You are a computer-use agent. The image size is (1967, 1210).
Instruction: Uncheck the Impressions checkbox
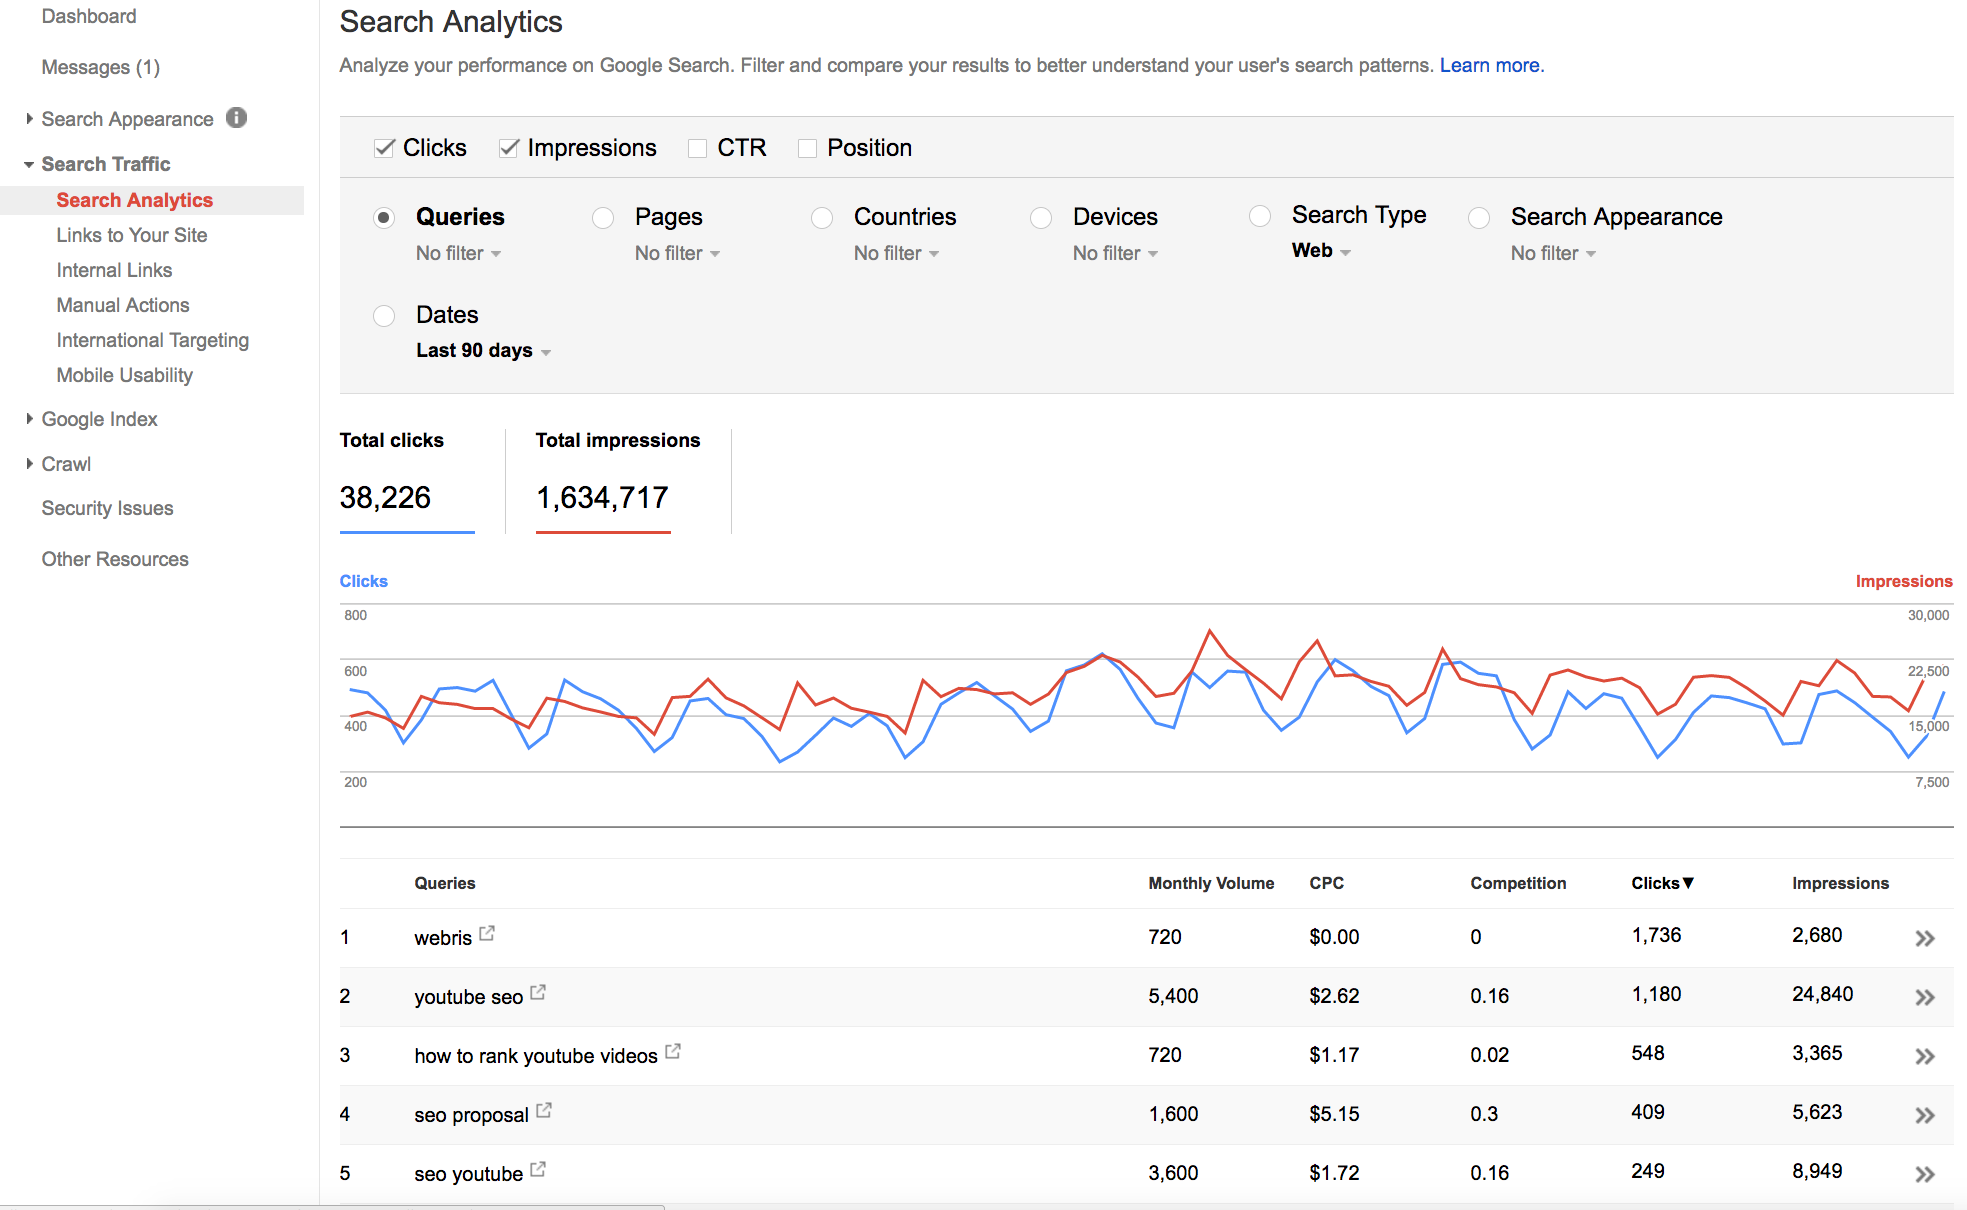[x=509, y=148]
